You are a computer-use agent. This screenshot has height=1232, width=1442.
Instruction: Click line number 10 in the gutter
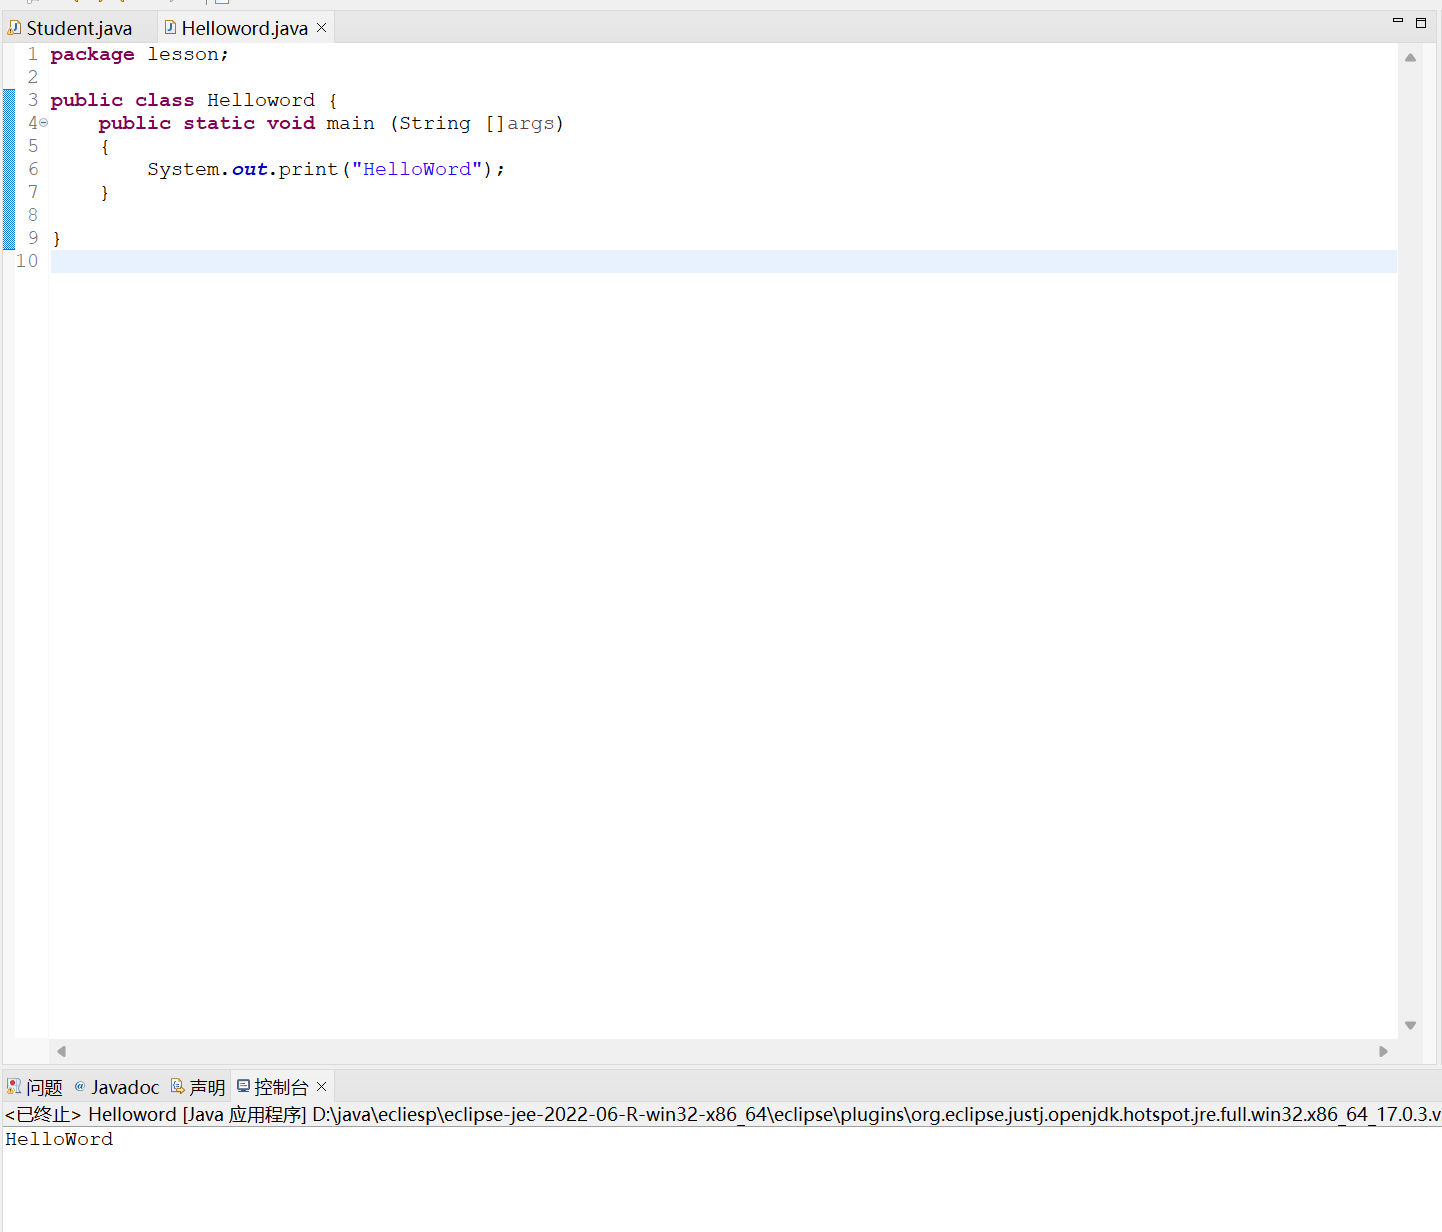pyautogui.click(x=27, y=261)
